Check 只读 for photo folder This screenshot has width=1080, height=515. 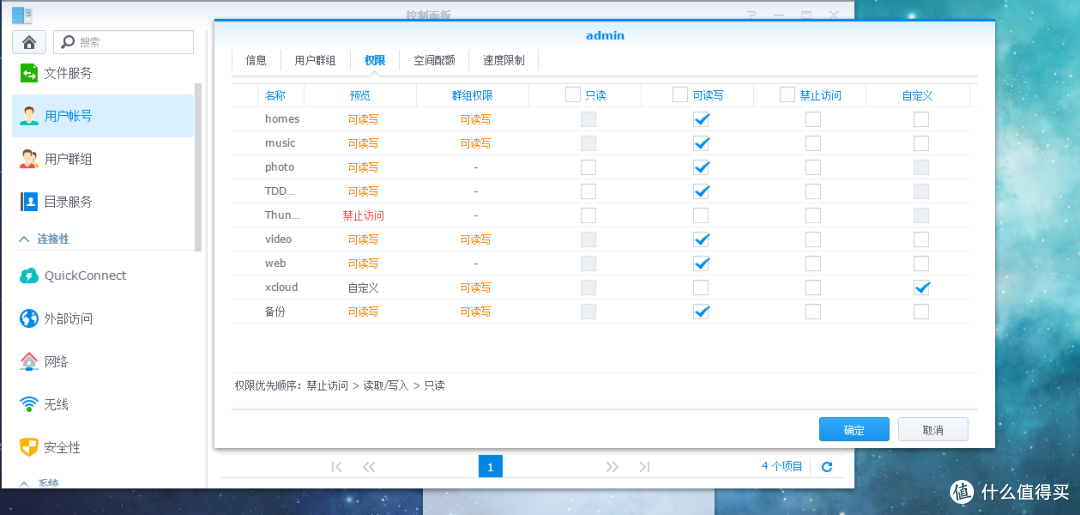[588, 167]
